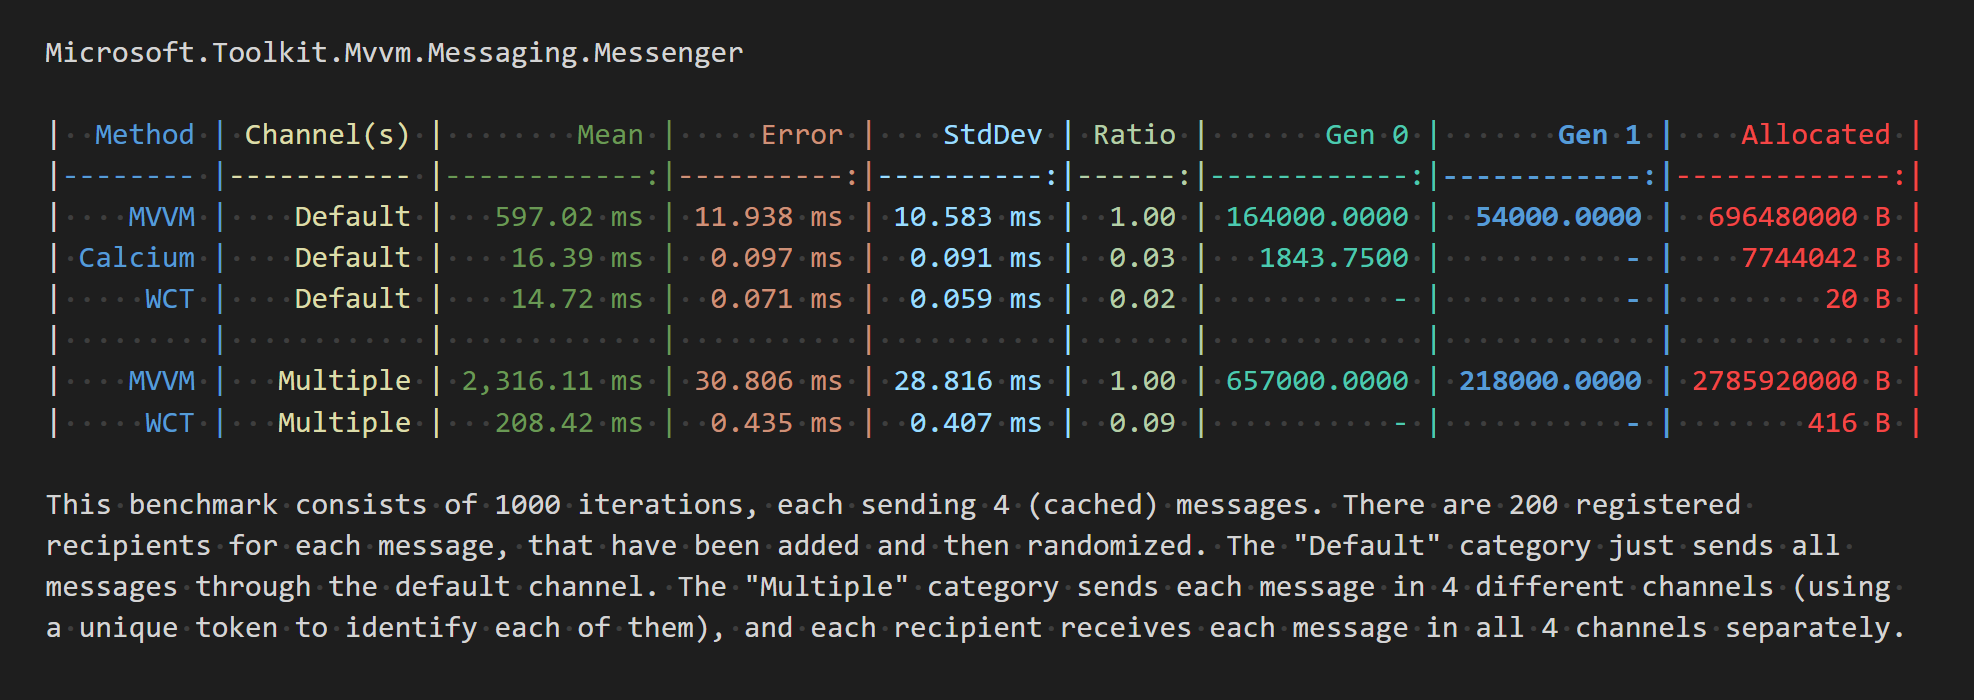Click the 0.059 ms StdDev value
1974x700 pixels.
976,299
